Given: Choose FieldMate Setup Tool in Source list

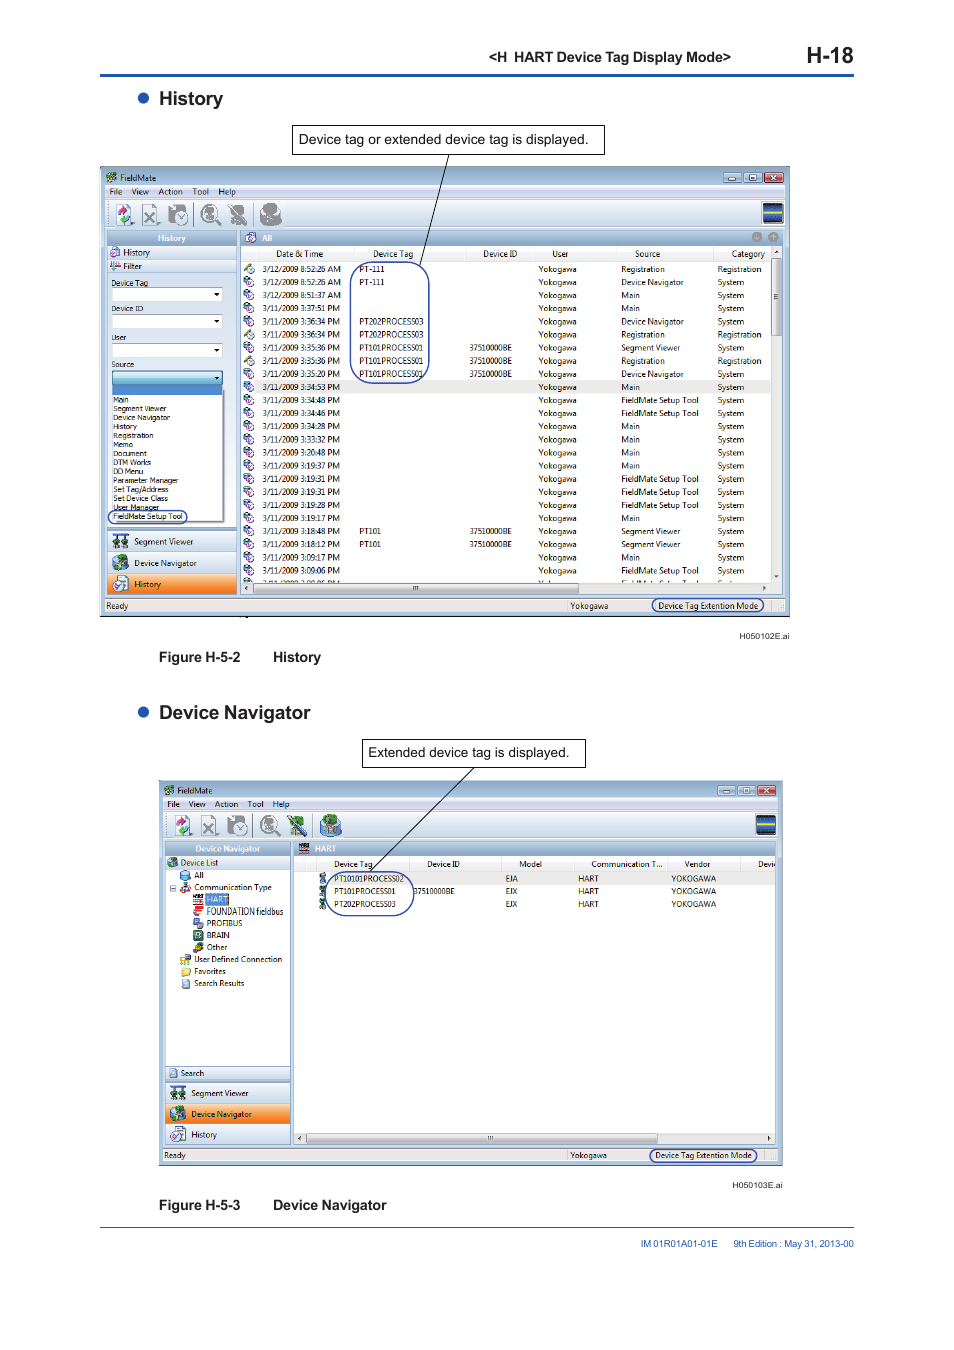Looking at the screenshot, I should [148, 517].
